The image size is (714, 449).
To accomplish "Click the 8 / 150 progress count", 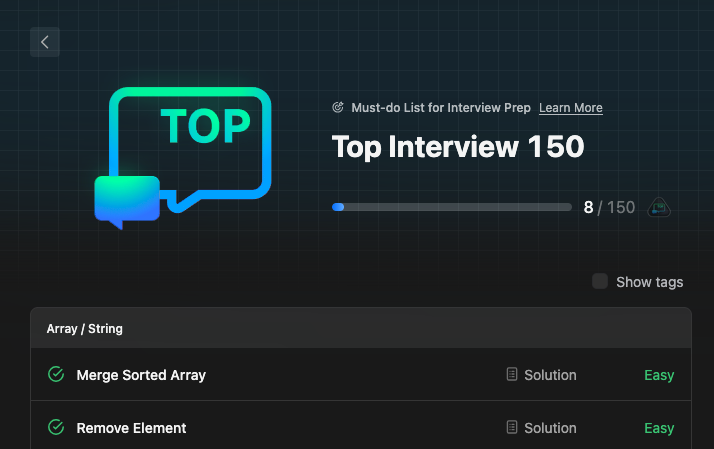I will (x=609, y=207).
